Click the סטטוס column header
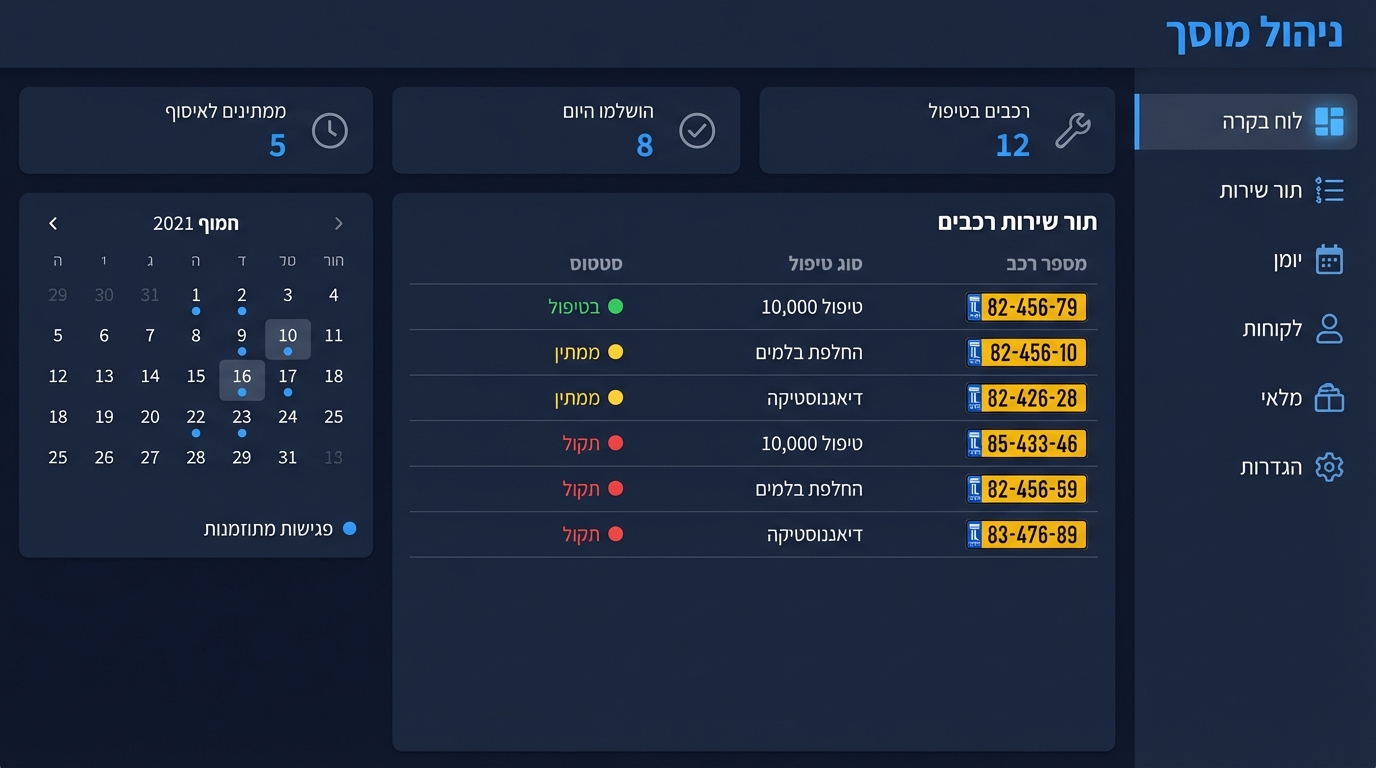The image size is (1376, 768). coord(596,264)
